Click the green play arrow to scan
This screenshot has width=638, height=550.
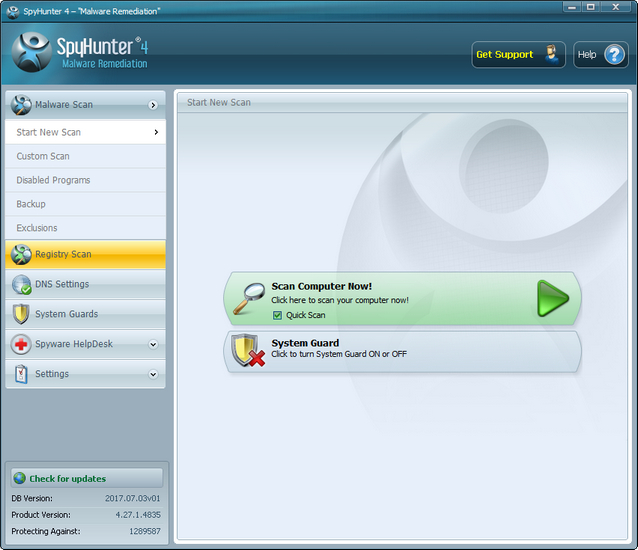(553, 299)
